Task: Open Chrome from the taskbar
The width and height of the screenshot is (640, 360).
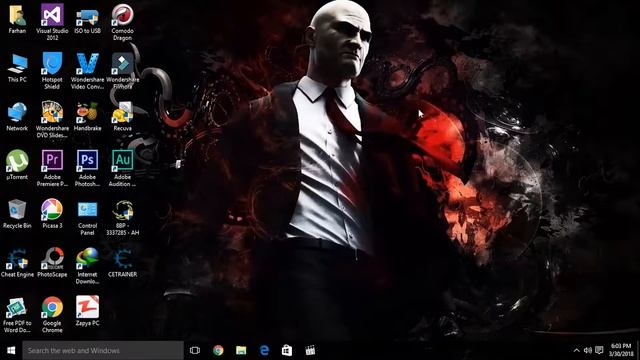Action: 218,350
